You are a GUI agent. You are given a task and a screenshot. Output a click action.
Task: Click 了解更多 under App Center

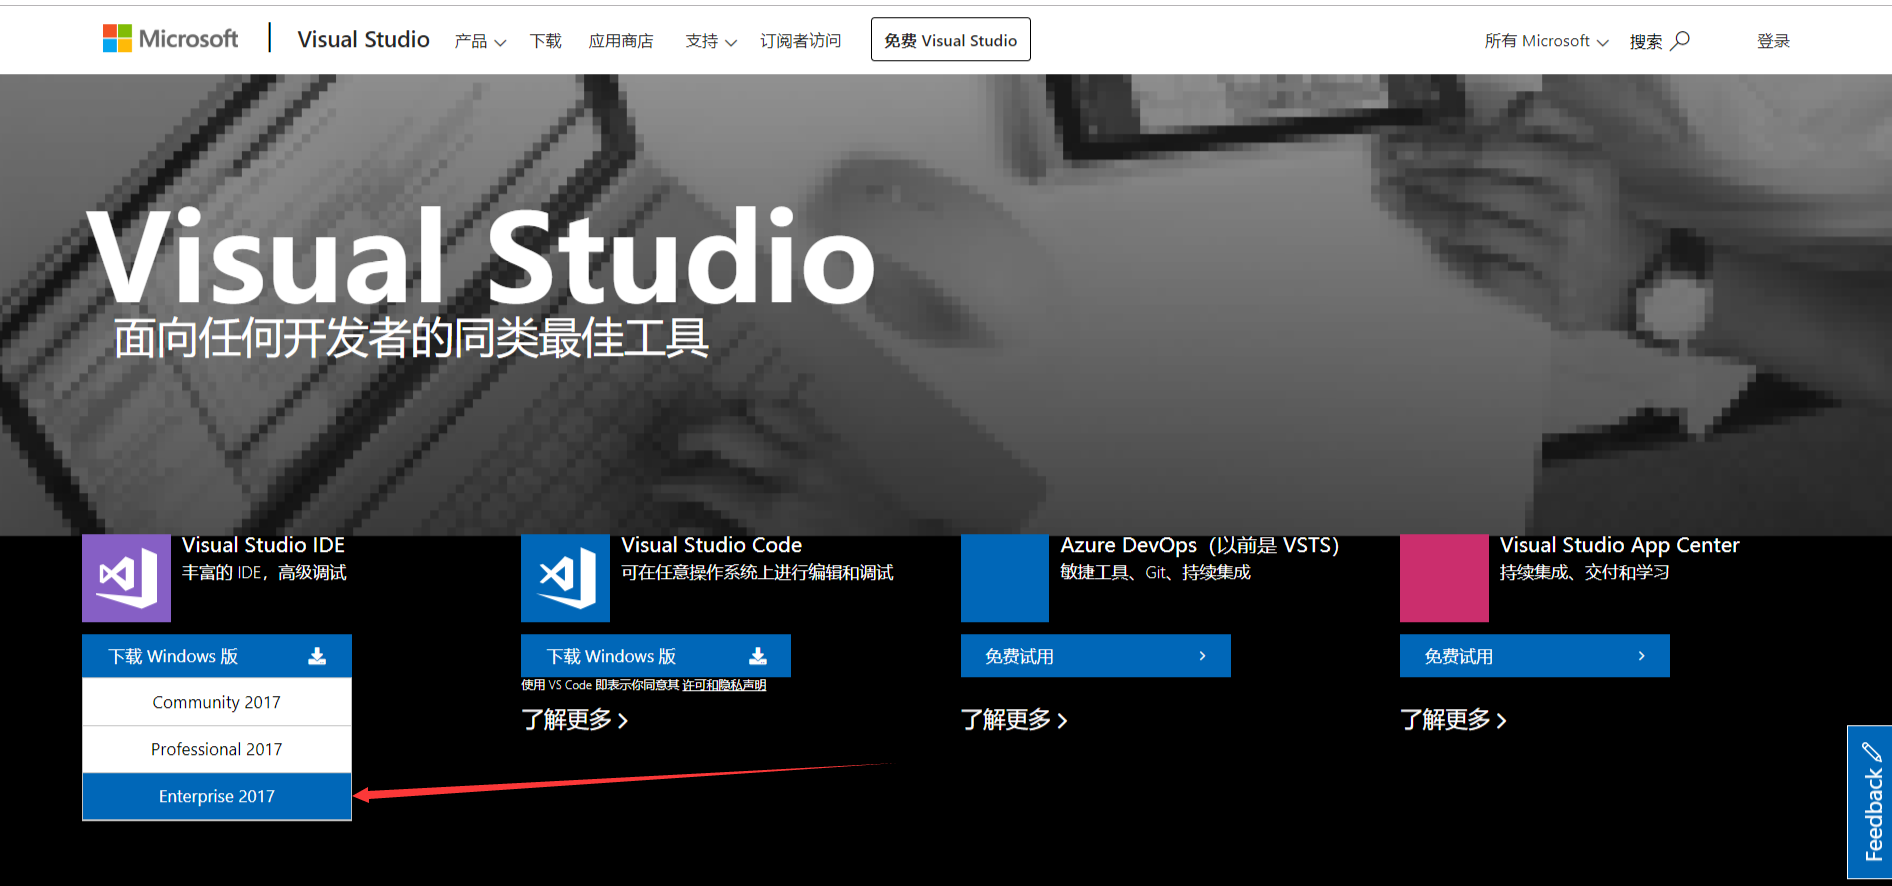coord(1453,720)
